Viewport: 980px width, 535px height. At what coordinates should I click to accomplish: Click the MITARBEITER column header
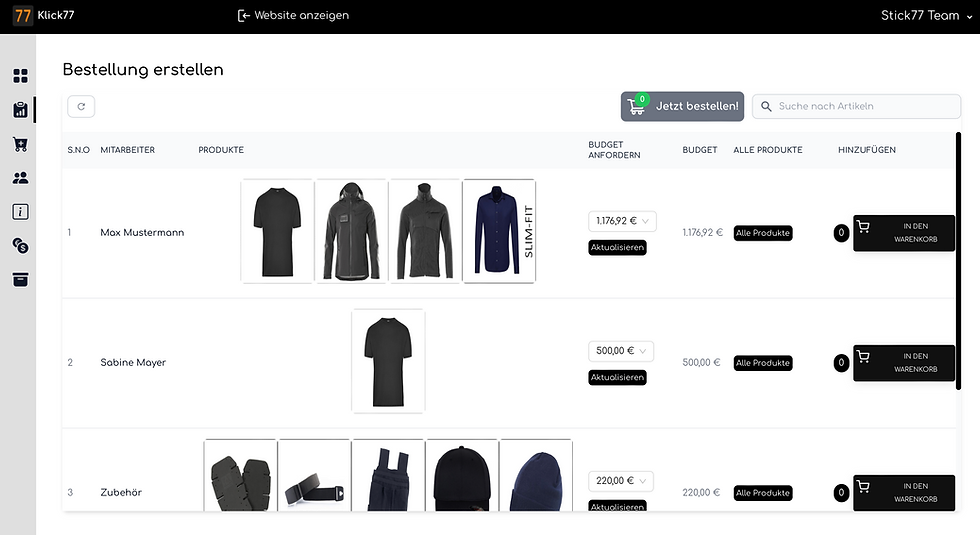pyautogui.click(x=128, y=150)
